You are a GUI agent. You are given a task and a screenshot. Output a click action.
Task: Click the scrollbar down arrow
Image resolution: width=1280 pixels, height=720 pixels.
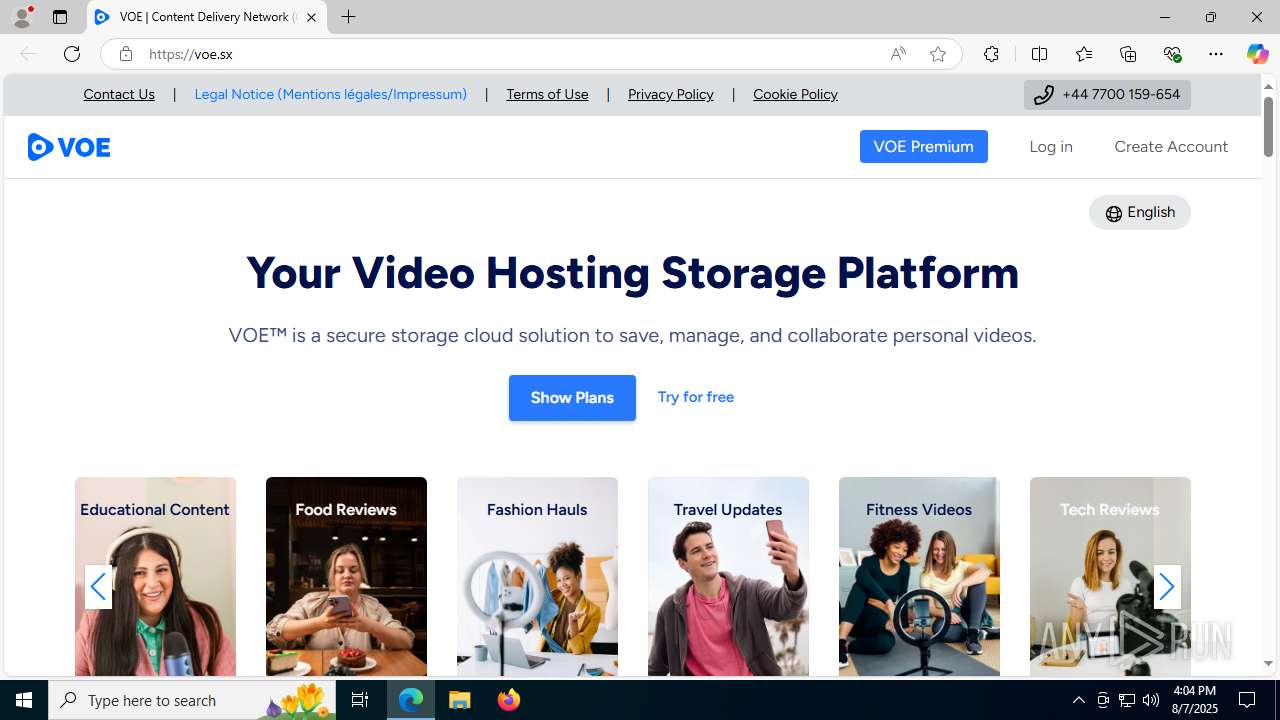pyautogui.click(x=1268, y=664)
